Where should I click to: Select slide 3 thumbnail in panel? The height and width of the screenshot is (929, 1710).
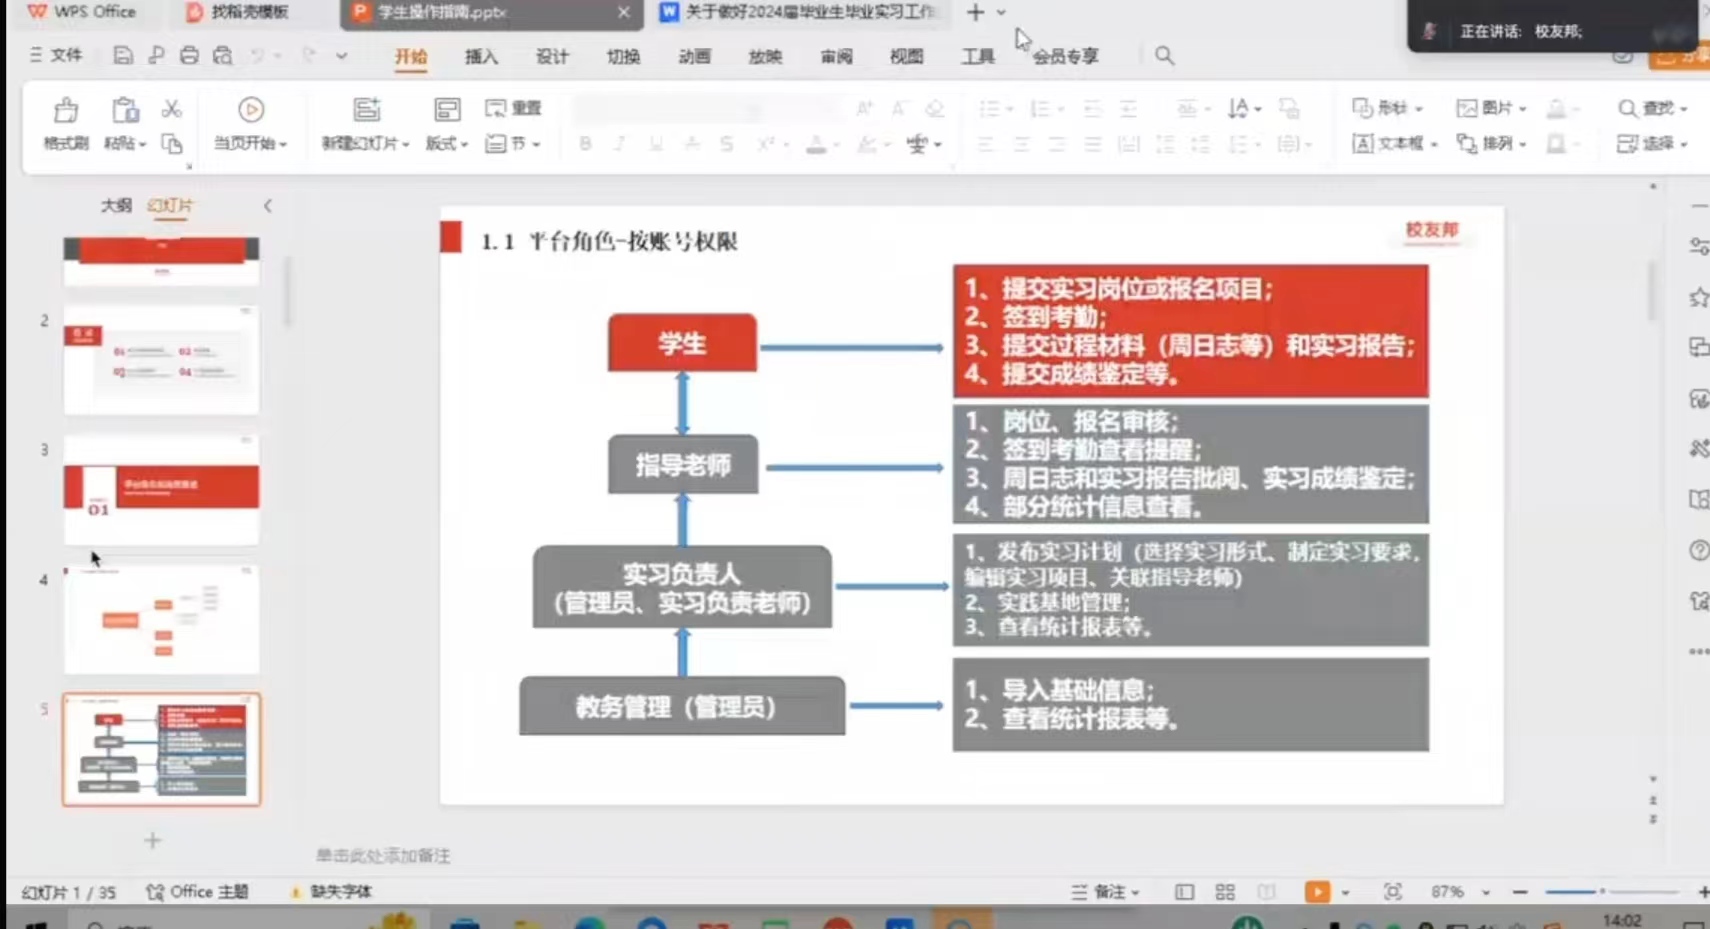pos(161,490)
